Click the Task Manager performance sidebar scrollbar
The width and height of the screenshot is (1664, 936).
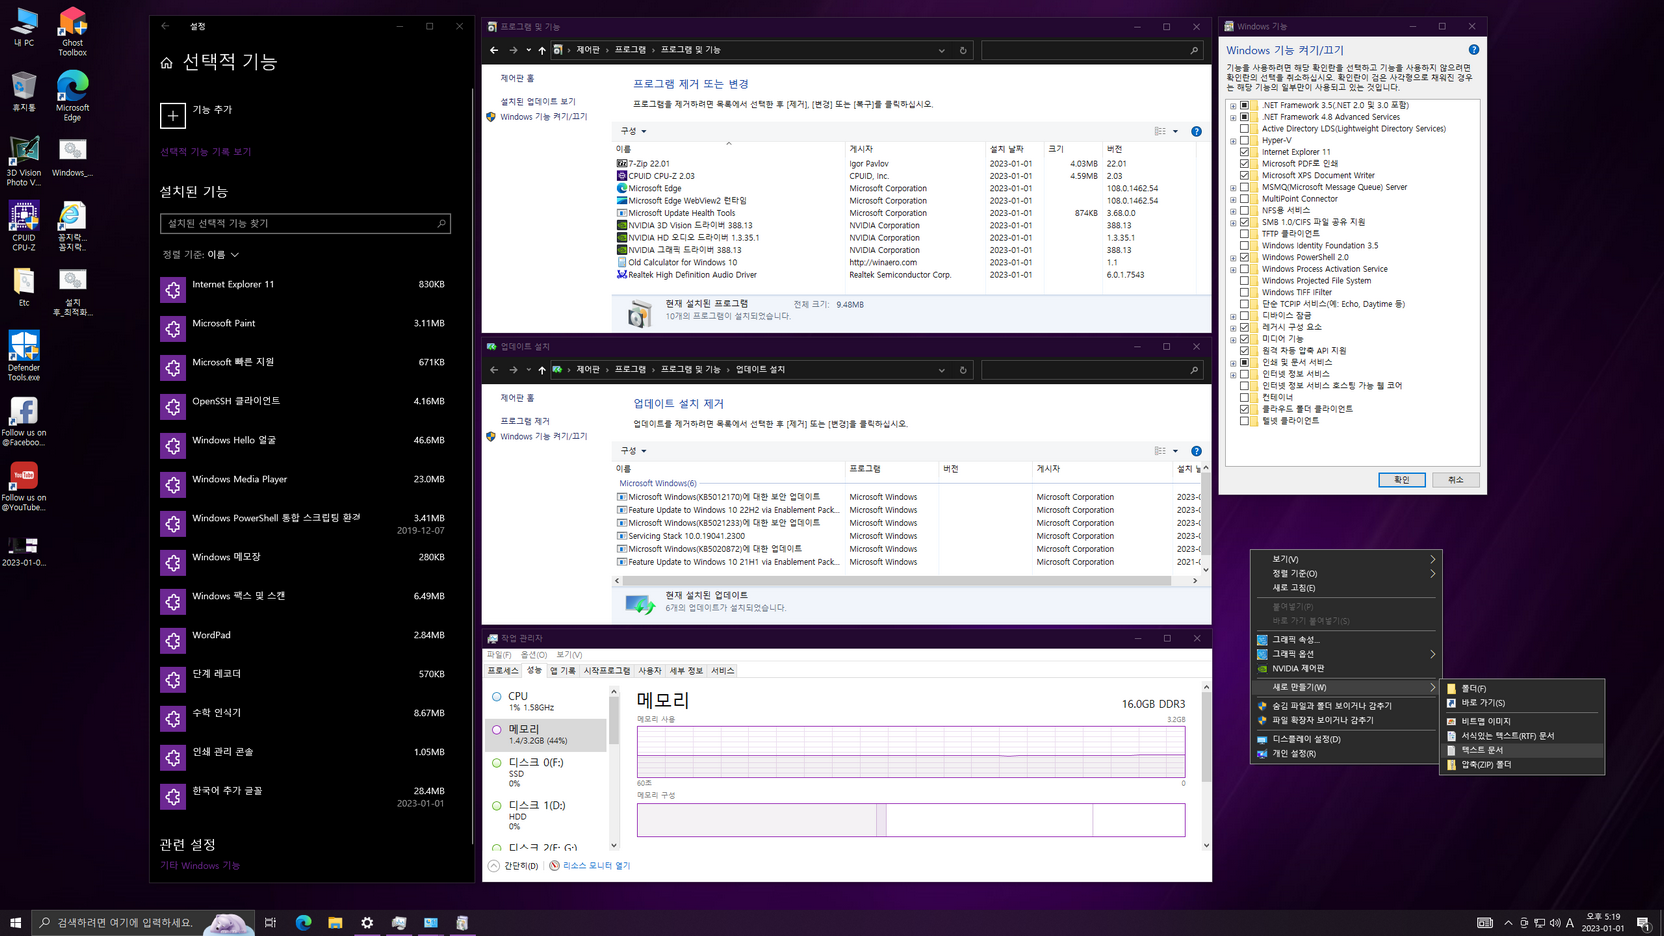[x=614, y=722]
